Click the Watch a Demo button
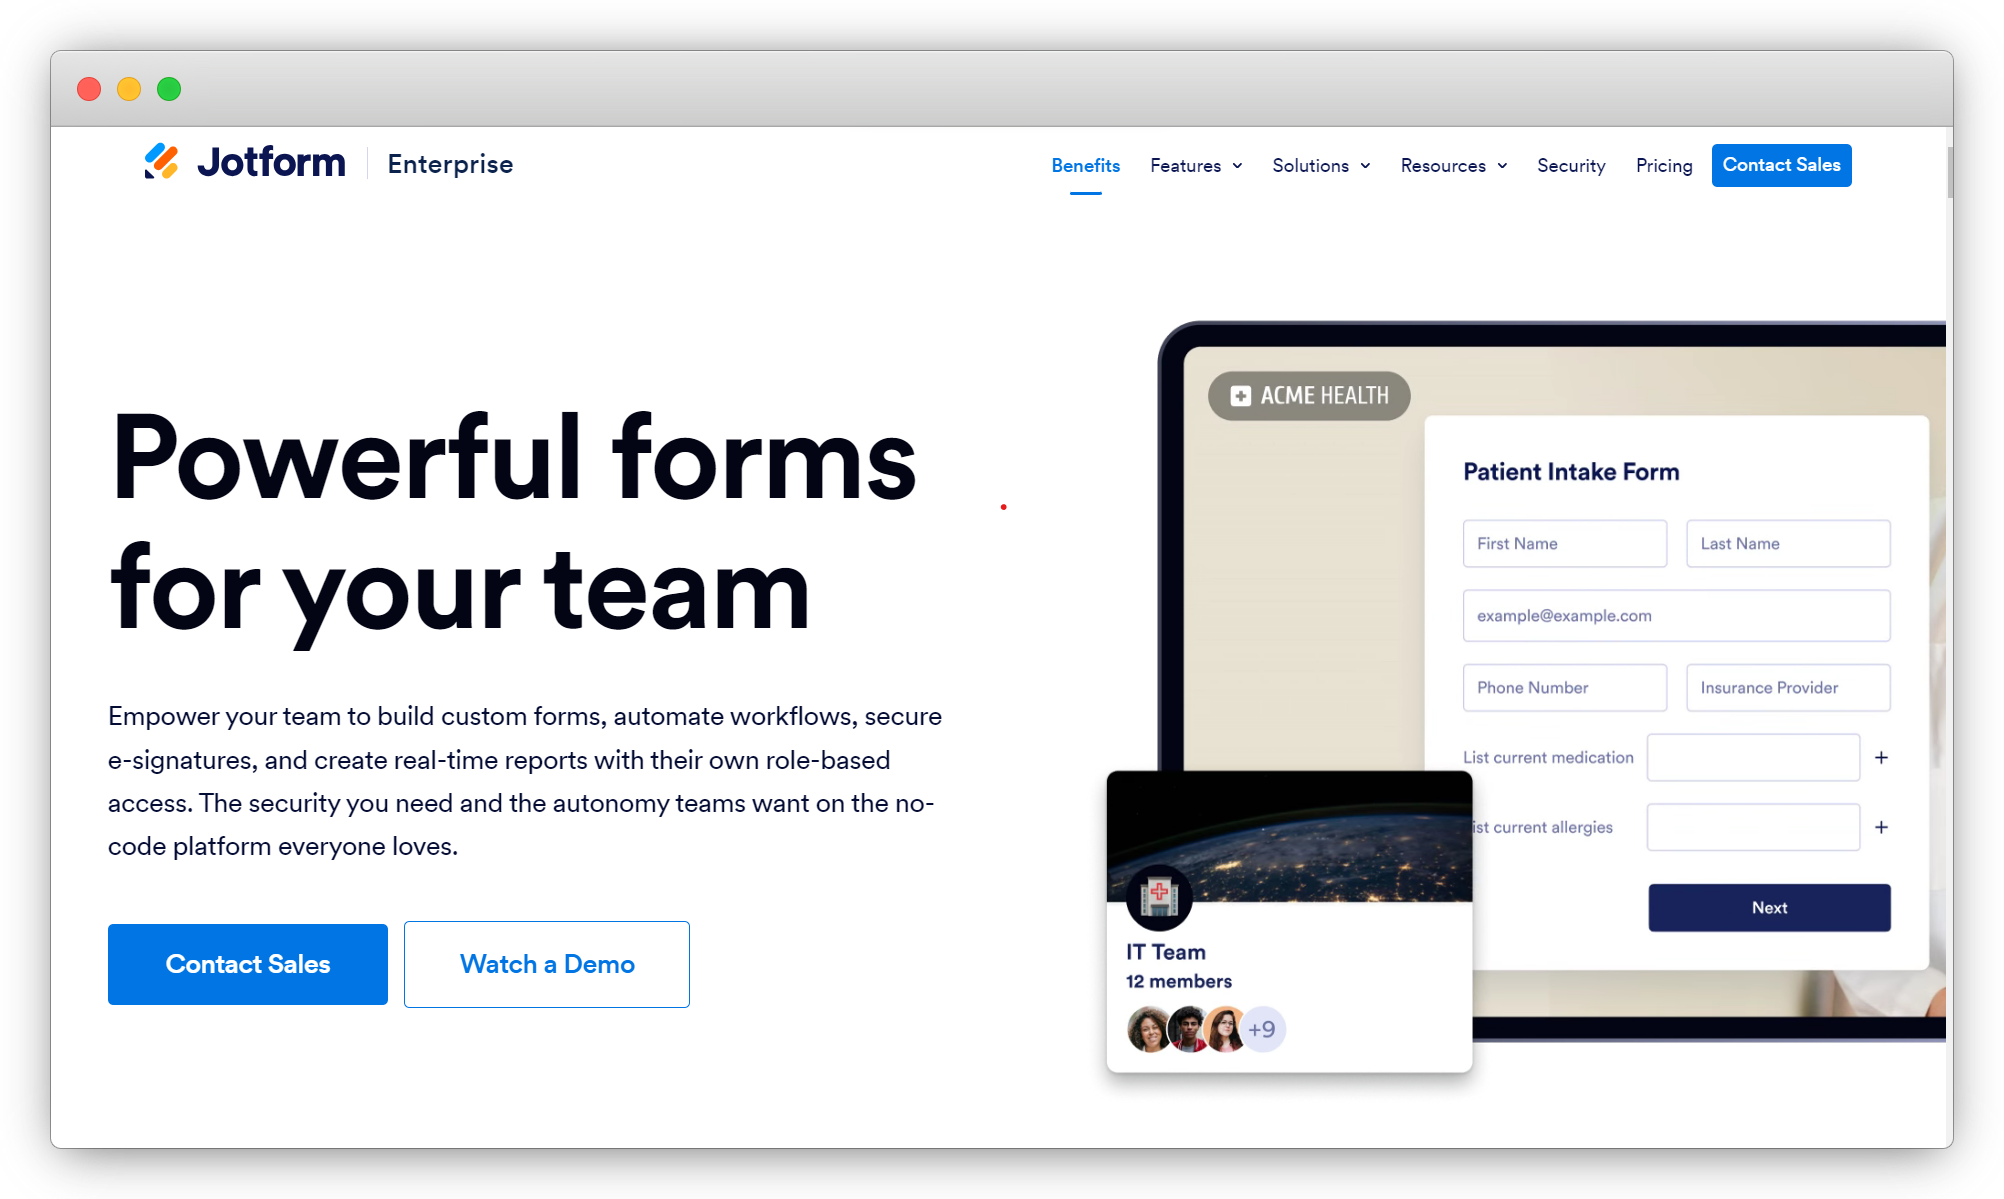The image size is (2004, 1199). (547, 962)
